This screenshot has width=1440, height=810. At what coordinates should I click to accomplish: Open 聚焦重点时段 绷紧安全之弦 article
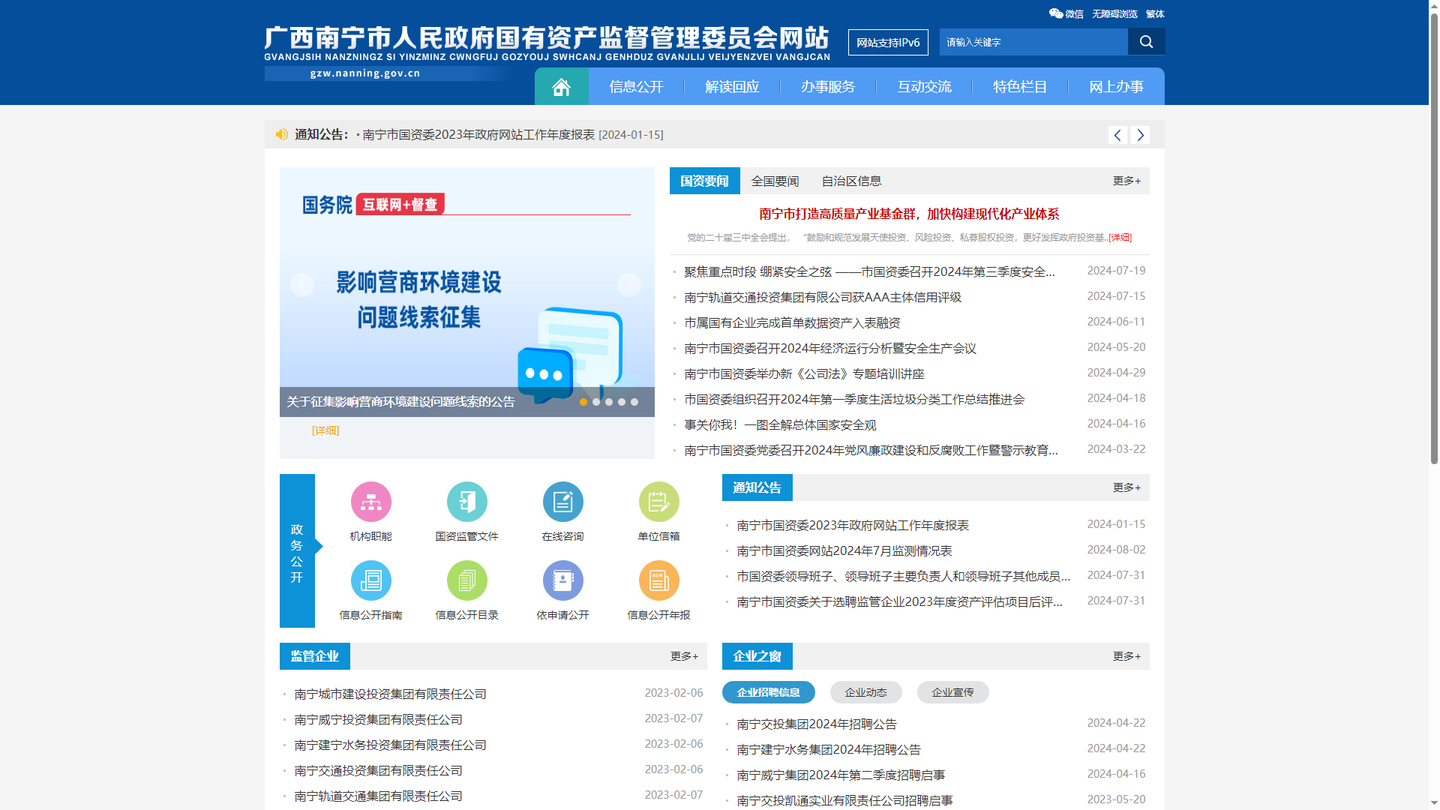869,272
